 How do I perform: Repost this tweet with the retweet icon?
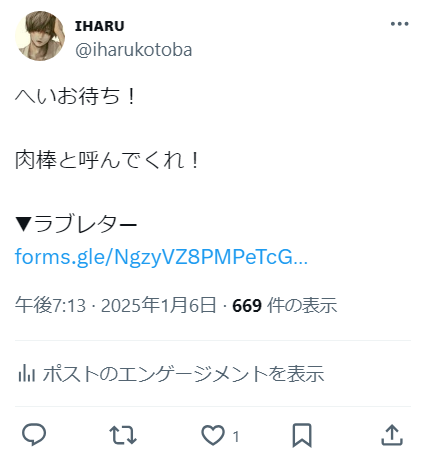(123, 435)
